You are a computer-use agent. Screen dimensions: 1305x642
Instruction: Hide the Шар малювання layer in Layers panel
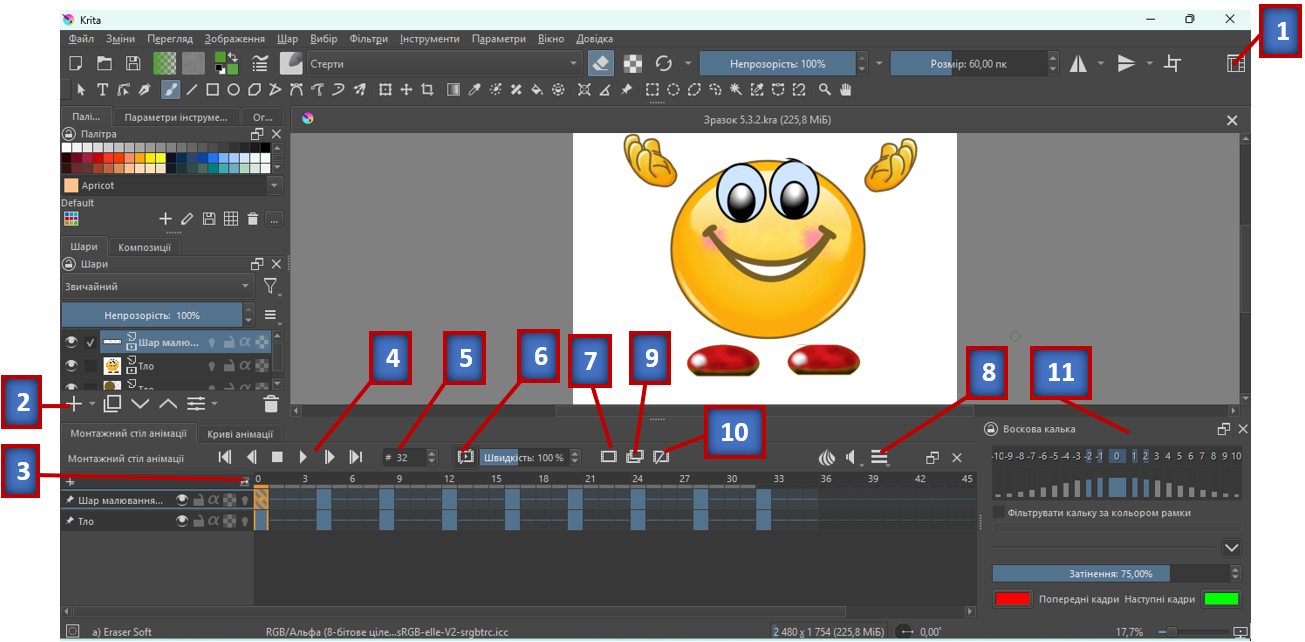pos(71,342)
